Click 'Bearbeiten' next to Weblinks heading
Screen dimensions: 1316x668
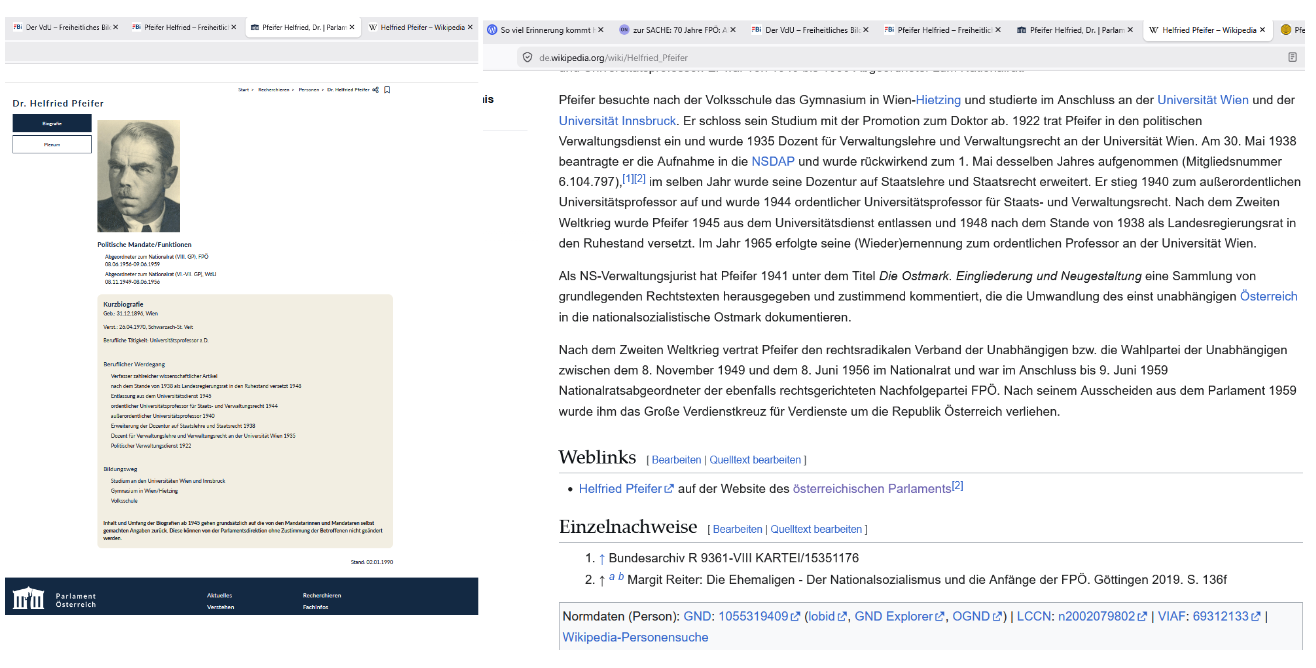[676, 460]
